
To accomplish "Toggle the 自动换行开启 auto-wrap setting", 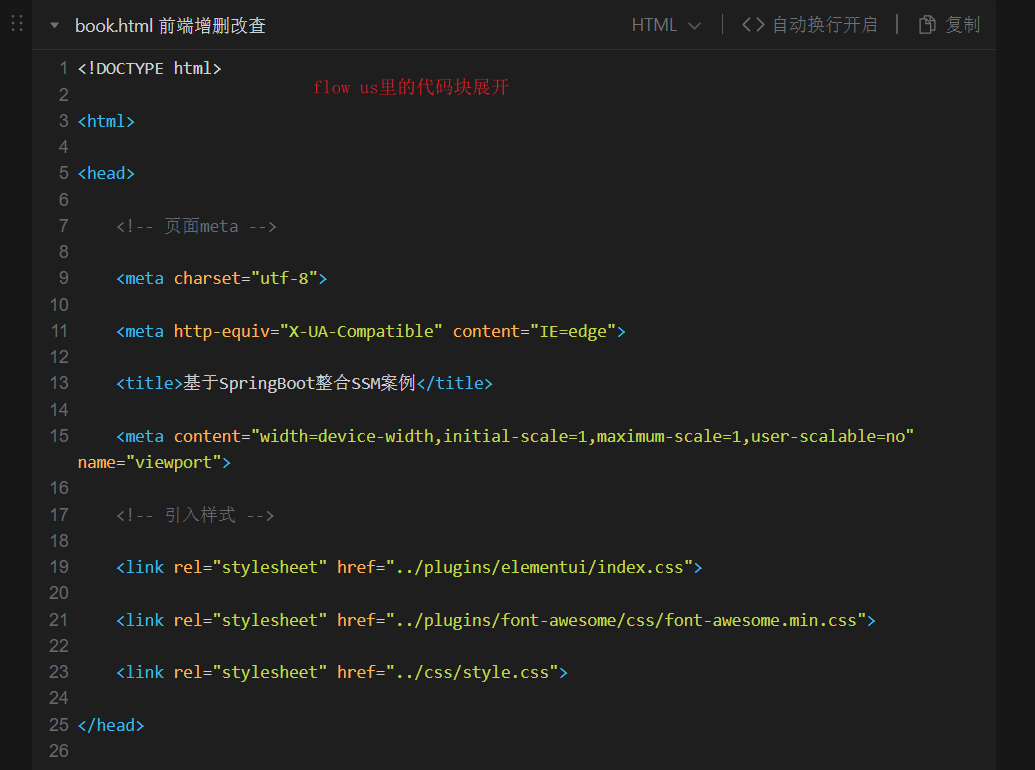I will [824, 25].
